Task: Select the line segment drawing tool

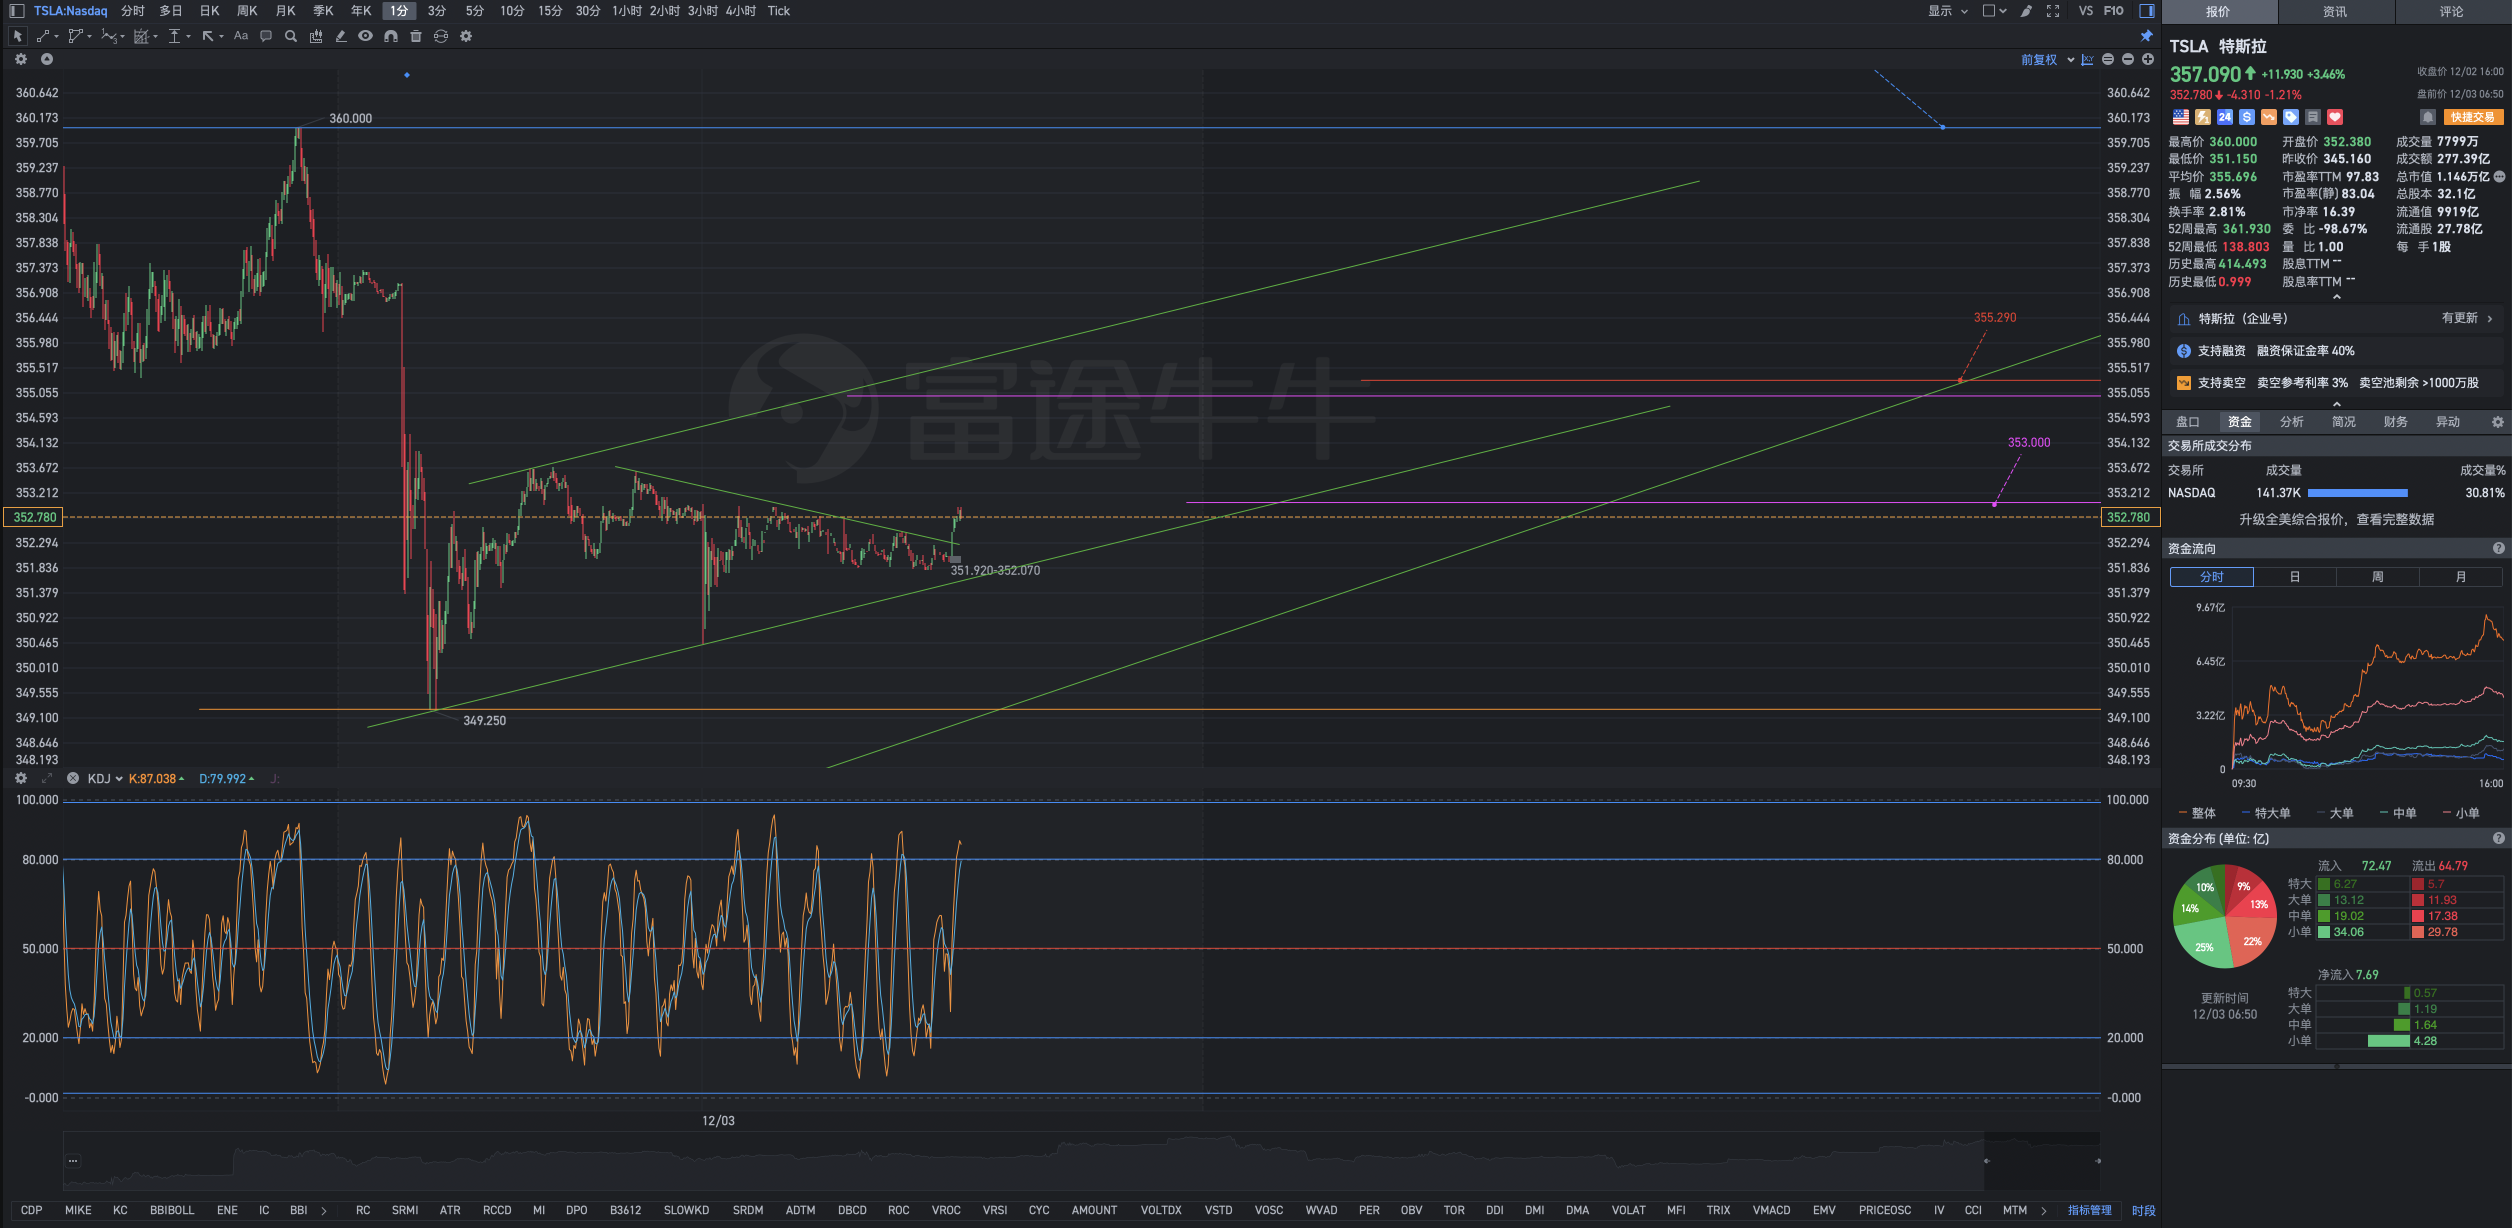Action: click(x=44, y=36)
